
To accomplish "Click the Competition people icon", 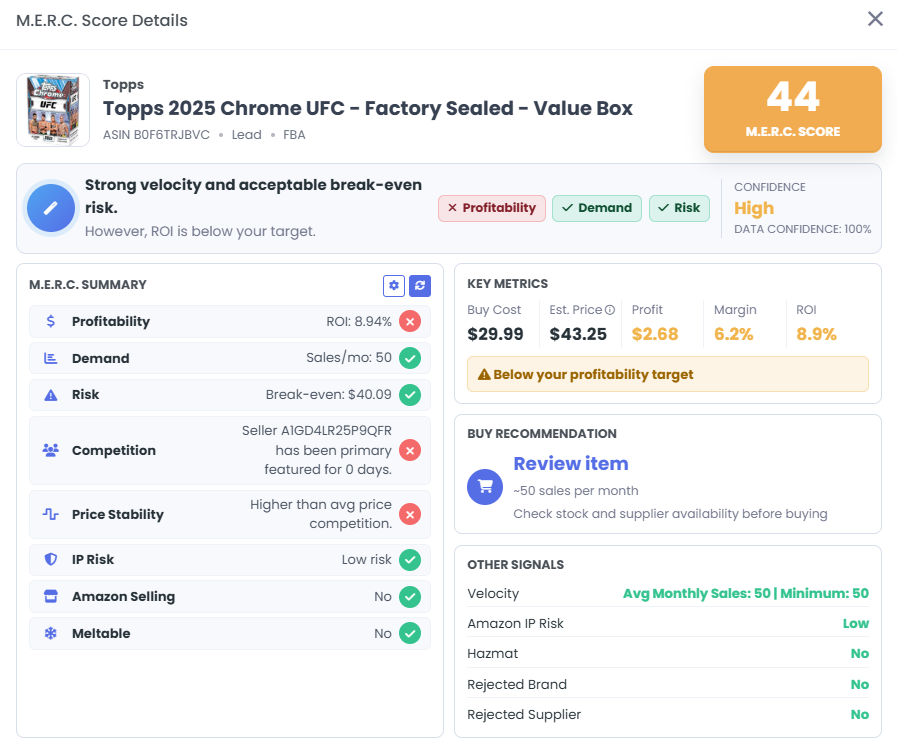I will (50, 450).
